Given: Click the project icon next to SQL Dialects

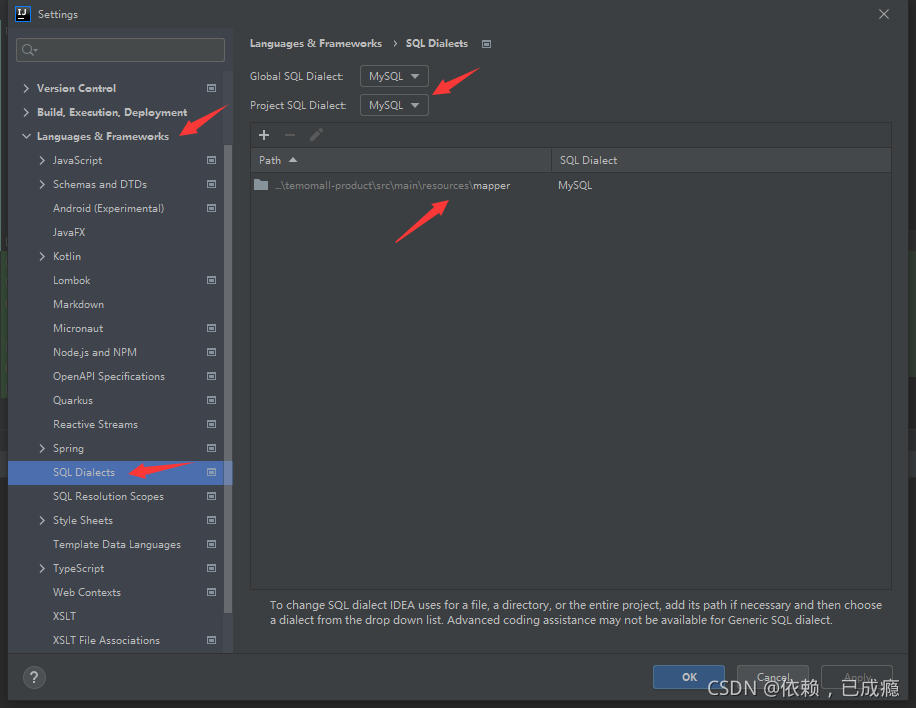Looking at the screenshot, I should [211, 472].
